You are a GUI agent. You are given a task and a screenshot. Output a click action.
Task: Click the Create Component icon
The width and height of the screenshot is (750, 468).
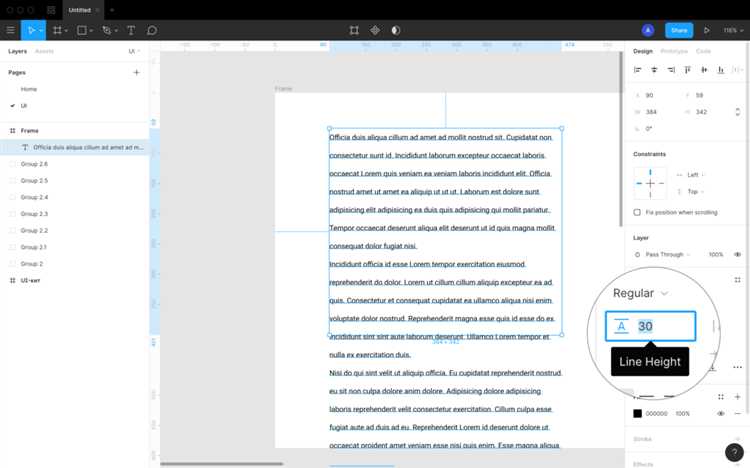[375, 30]
